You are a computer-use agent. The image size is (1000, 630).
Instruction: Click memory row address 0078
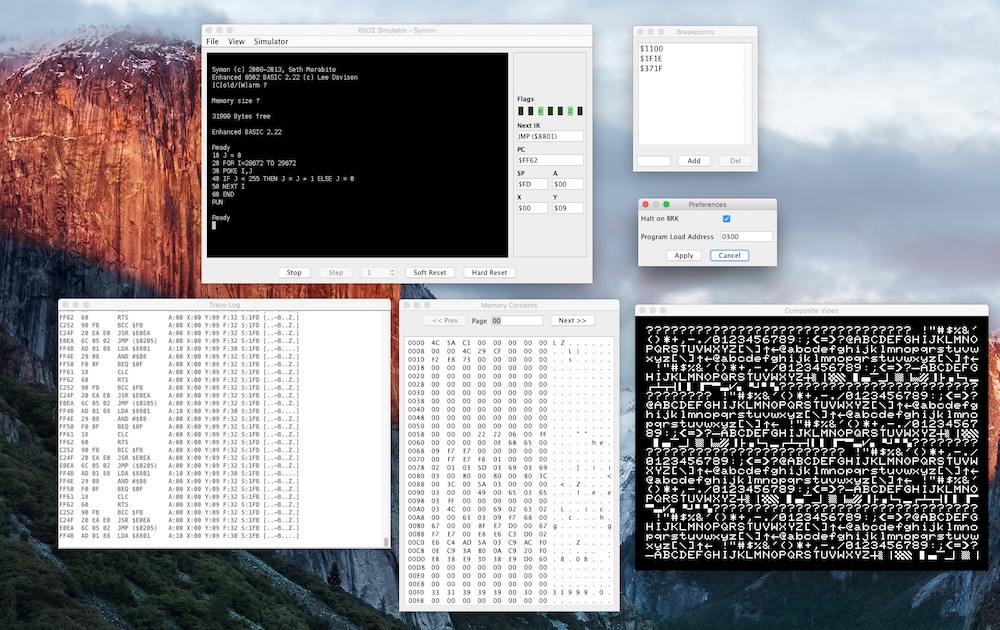click(x=416, y=467)
